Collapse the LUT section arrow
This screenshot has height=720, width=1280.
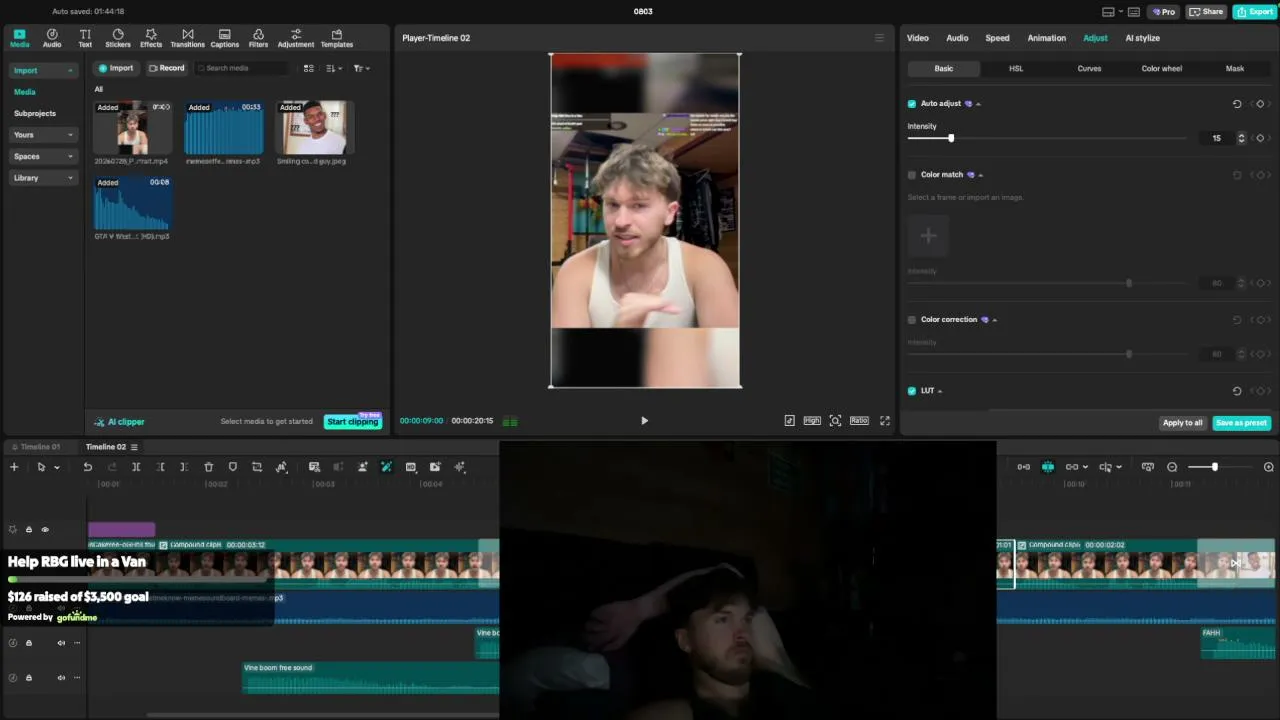point(940,391)
